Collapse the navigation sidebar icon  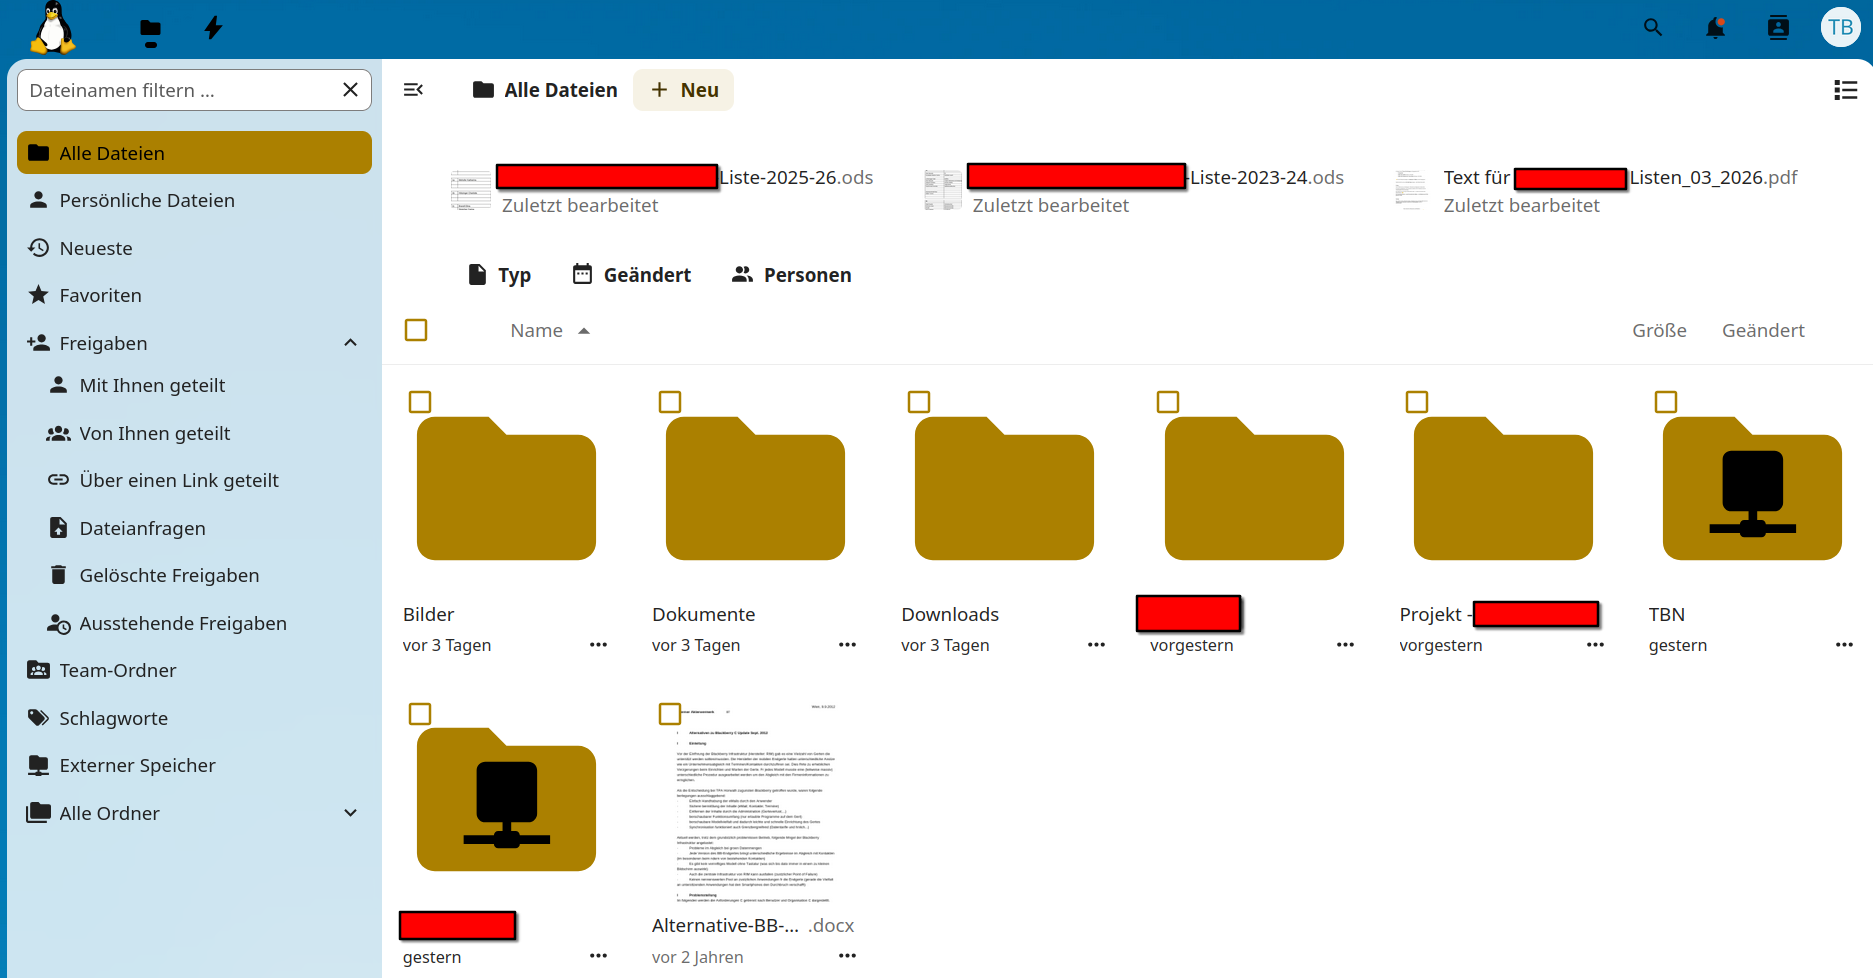(413, 90)
